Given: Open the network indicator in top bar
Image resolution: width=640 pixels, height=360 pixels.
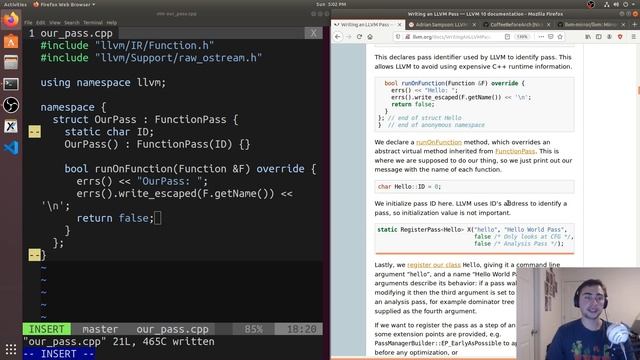Looking at the screenshot, I should tap(607, 4).
